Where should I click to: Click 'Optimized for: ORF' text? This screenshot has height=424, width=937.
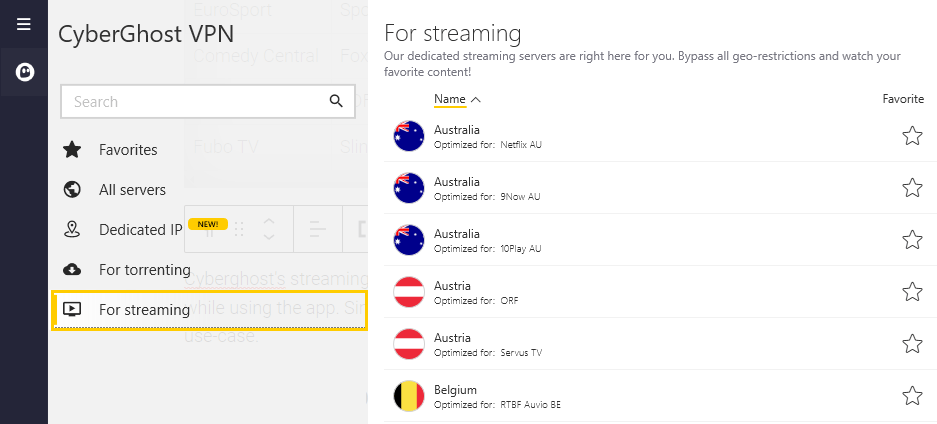[476, 300]
